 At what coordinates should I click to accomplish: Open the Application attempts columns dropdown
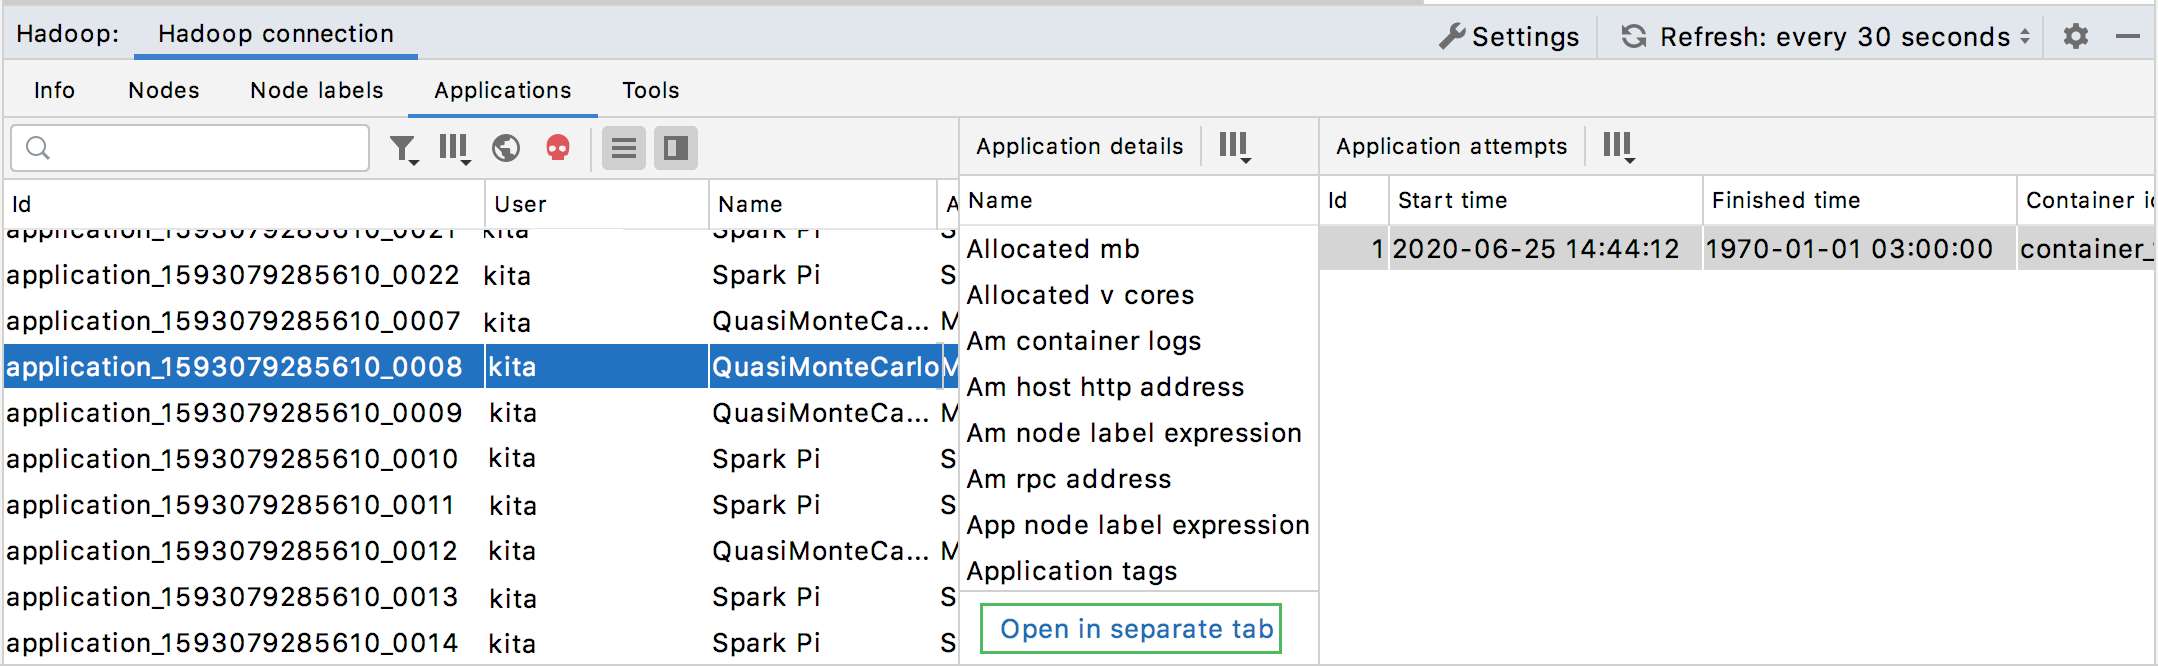coord(1618,147)
